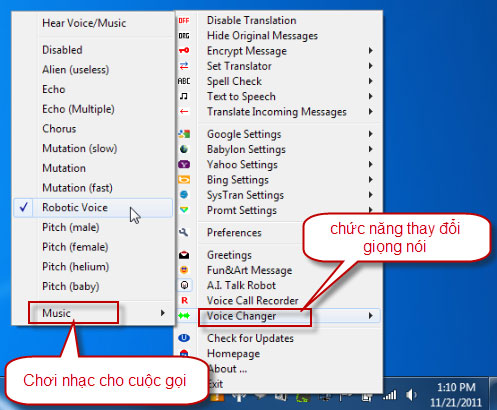This screenshot has width=497, height=410.
Task: Expand the Music submenu arrow
Action: tap(163, 313)
